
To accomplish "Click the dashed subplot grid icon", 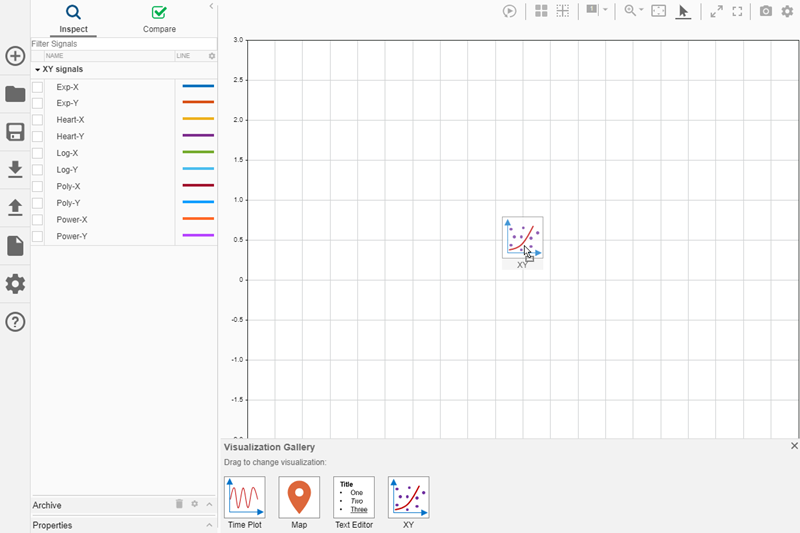I will tap(563, 11).
